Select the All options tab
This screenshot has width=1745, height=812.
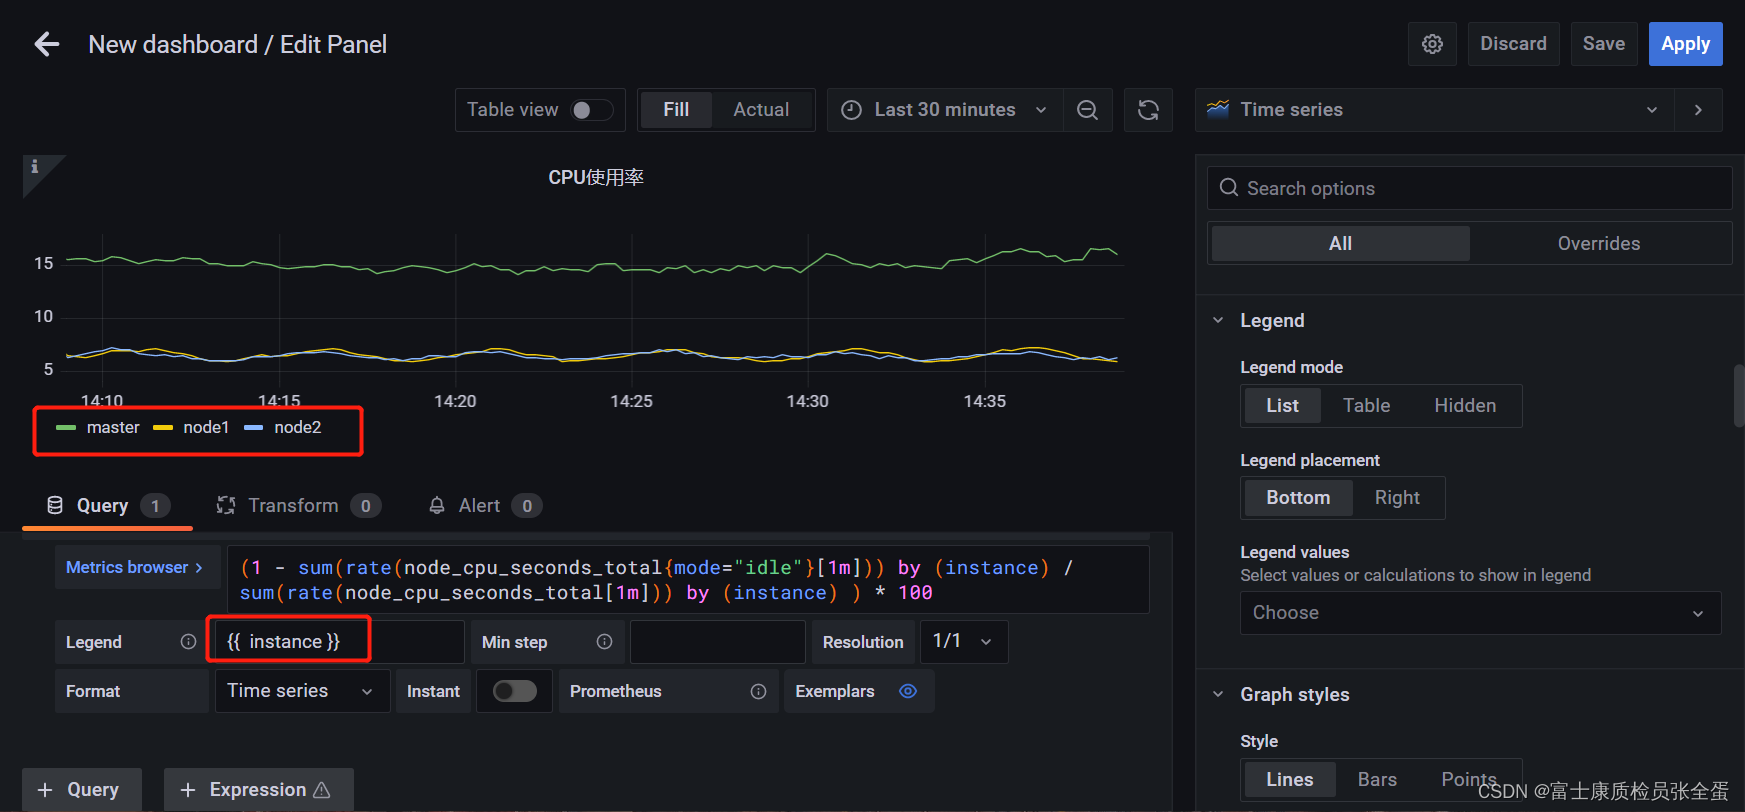tap(1340, 244)
